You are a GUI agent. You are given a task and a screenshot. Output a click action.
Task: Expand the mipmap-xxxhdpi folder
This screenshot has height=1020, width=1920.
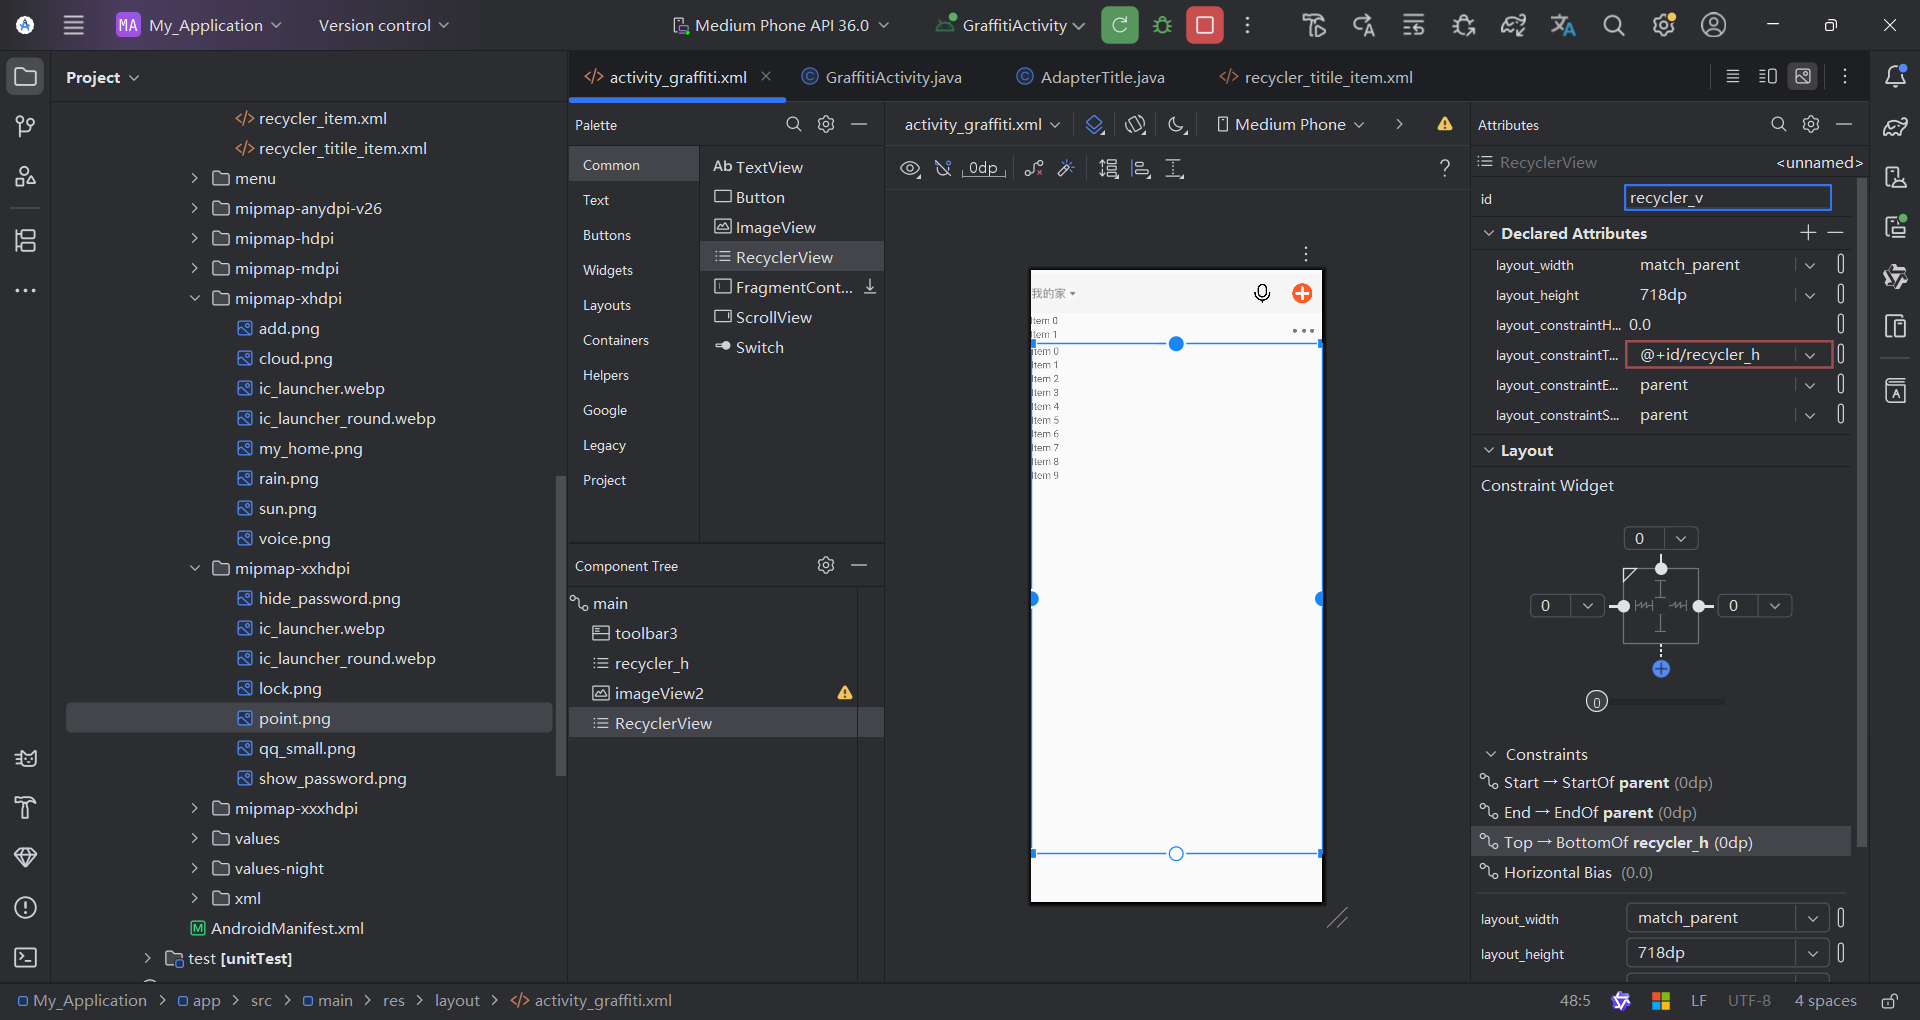(195, 808)
